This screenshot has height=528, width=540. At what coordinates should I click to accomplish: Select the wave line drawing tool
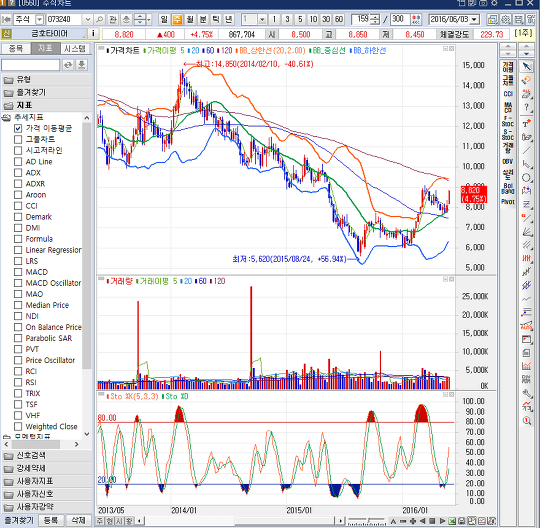click(526, 299)
